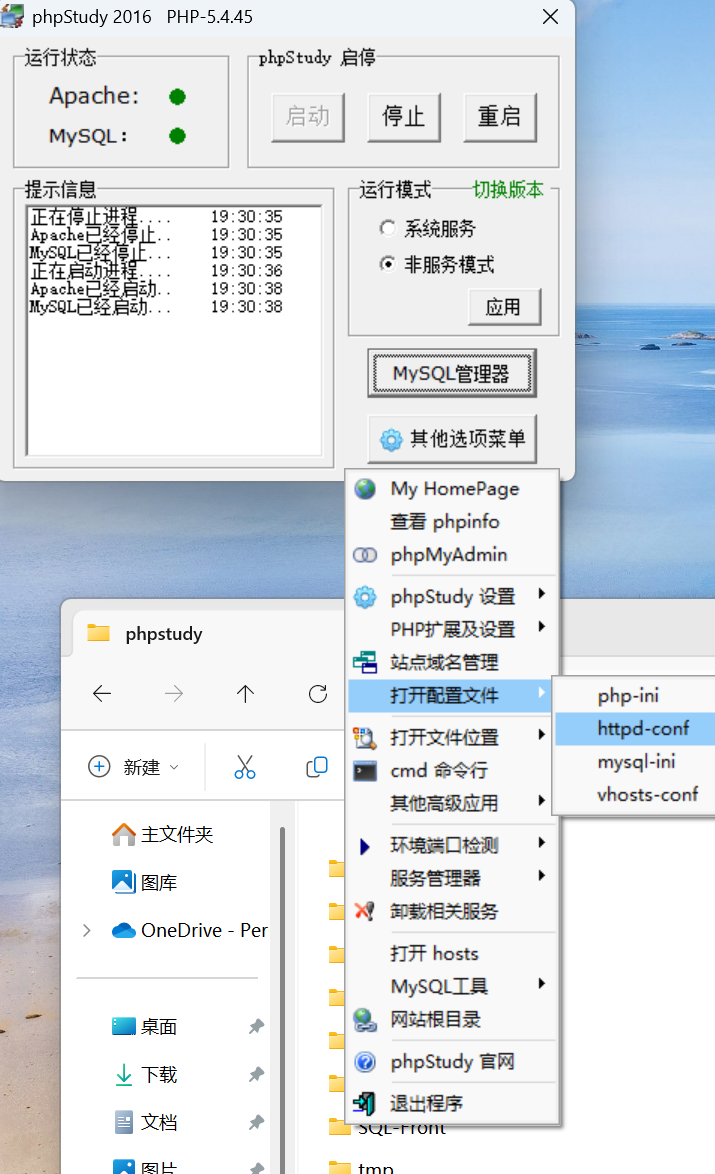The image size is (715, 1174).
Task: Expand the 打开文件位置 submenu
Action: 541,734
